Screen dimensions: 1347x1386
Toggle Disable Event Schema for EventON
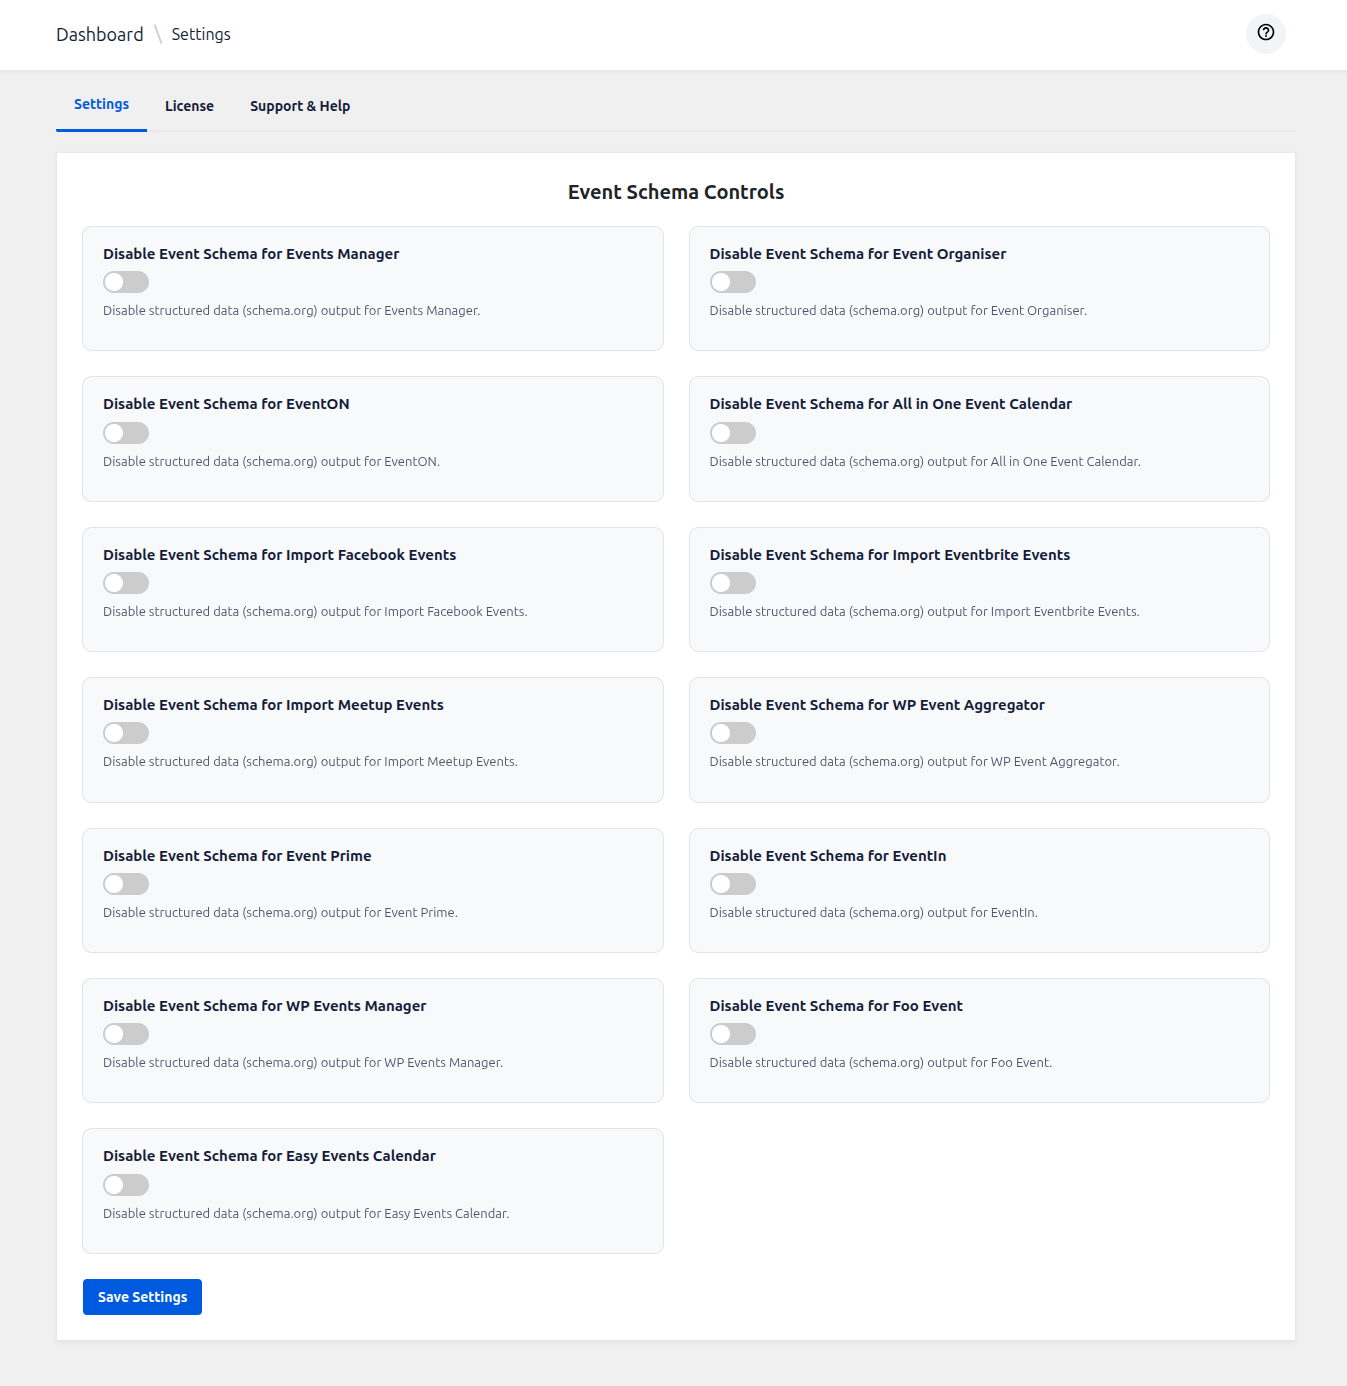click(x=126, y=433)
